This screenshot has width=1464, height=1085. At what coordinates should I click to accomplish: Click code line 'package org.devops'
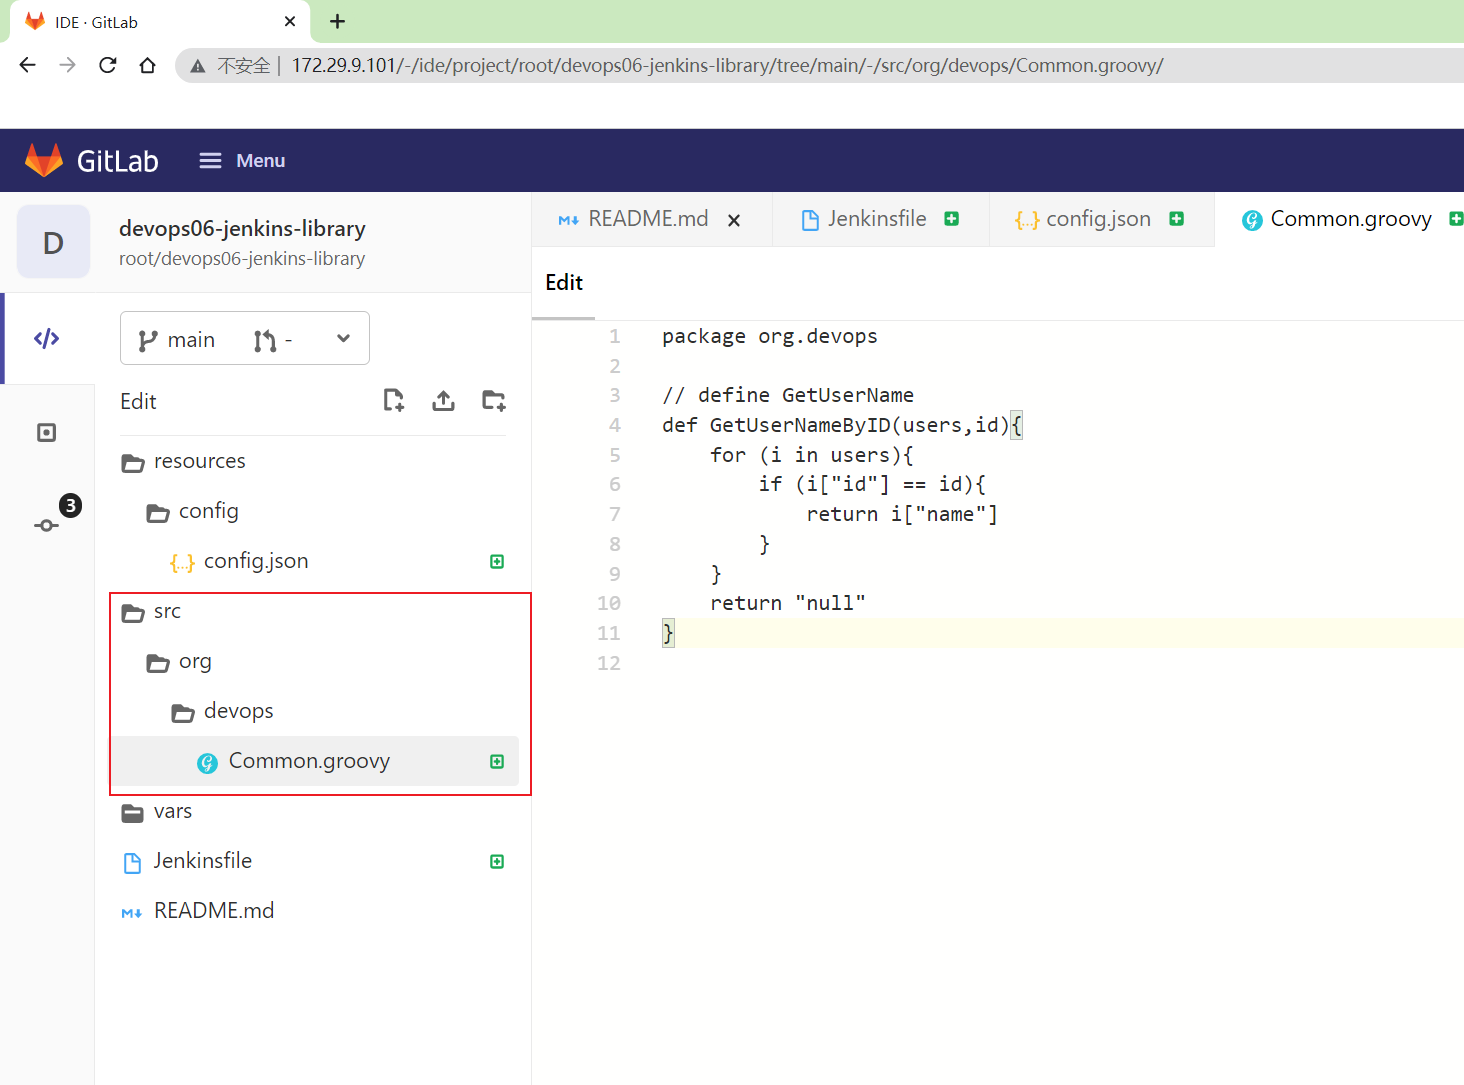point(770,337)
